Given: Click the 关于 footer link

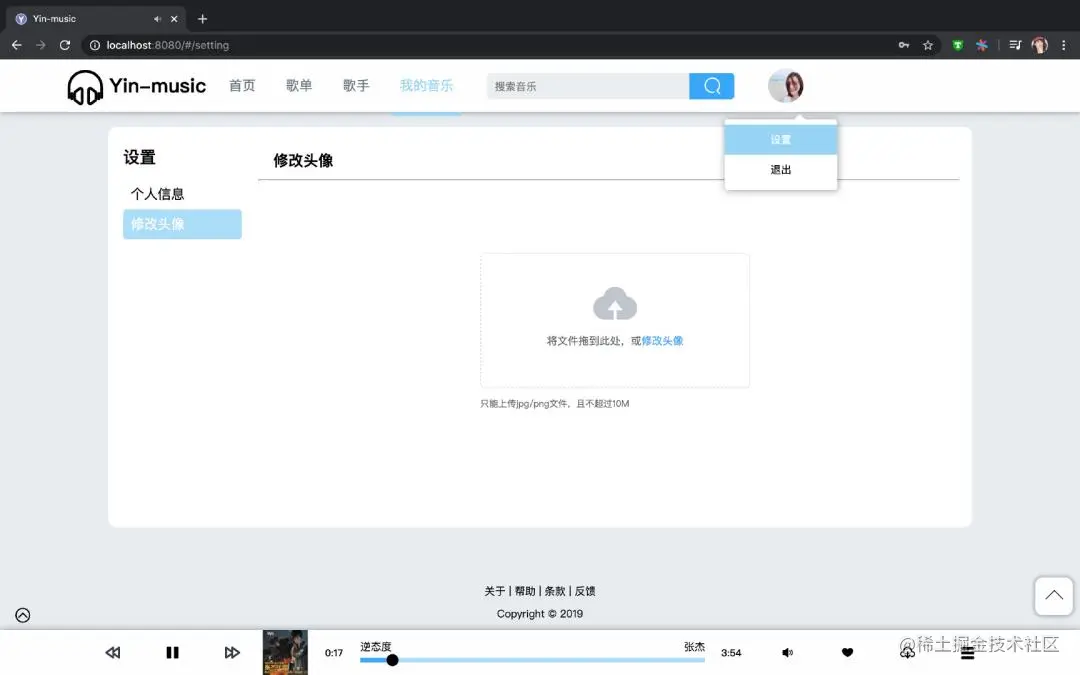Looking at the screenshot, I should pos(495,591).
